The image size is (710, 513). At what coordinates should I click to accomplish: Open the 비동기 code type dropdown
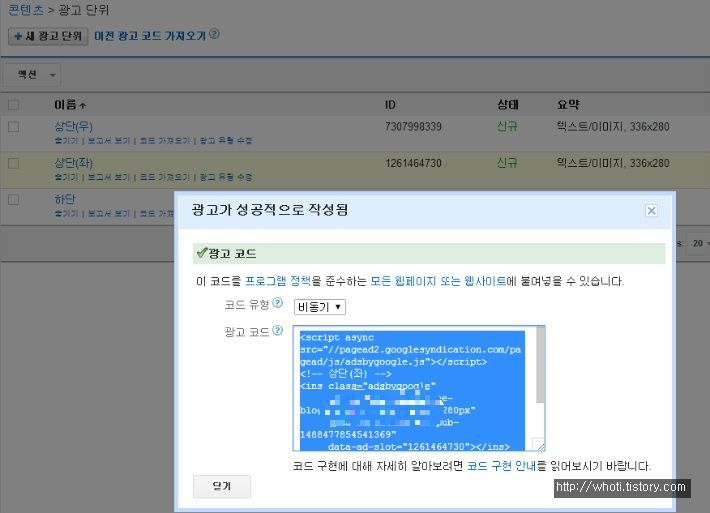click(x=320, y=307)
